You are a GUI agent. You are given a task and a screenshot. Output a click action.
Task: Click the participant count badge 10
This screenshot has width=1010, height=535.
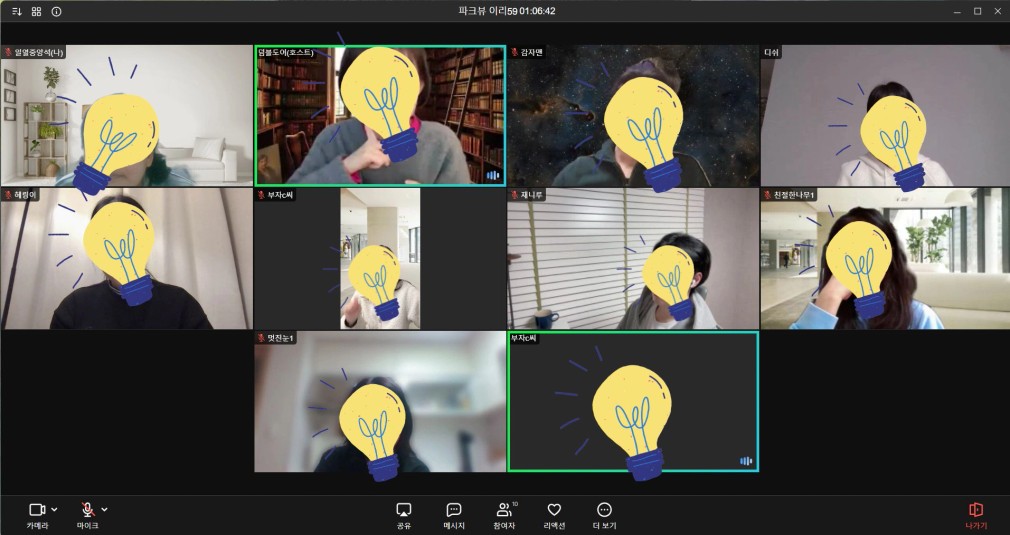(515, 504)
